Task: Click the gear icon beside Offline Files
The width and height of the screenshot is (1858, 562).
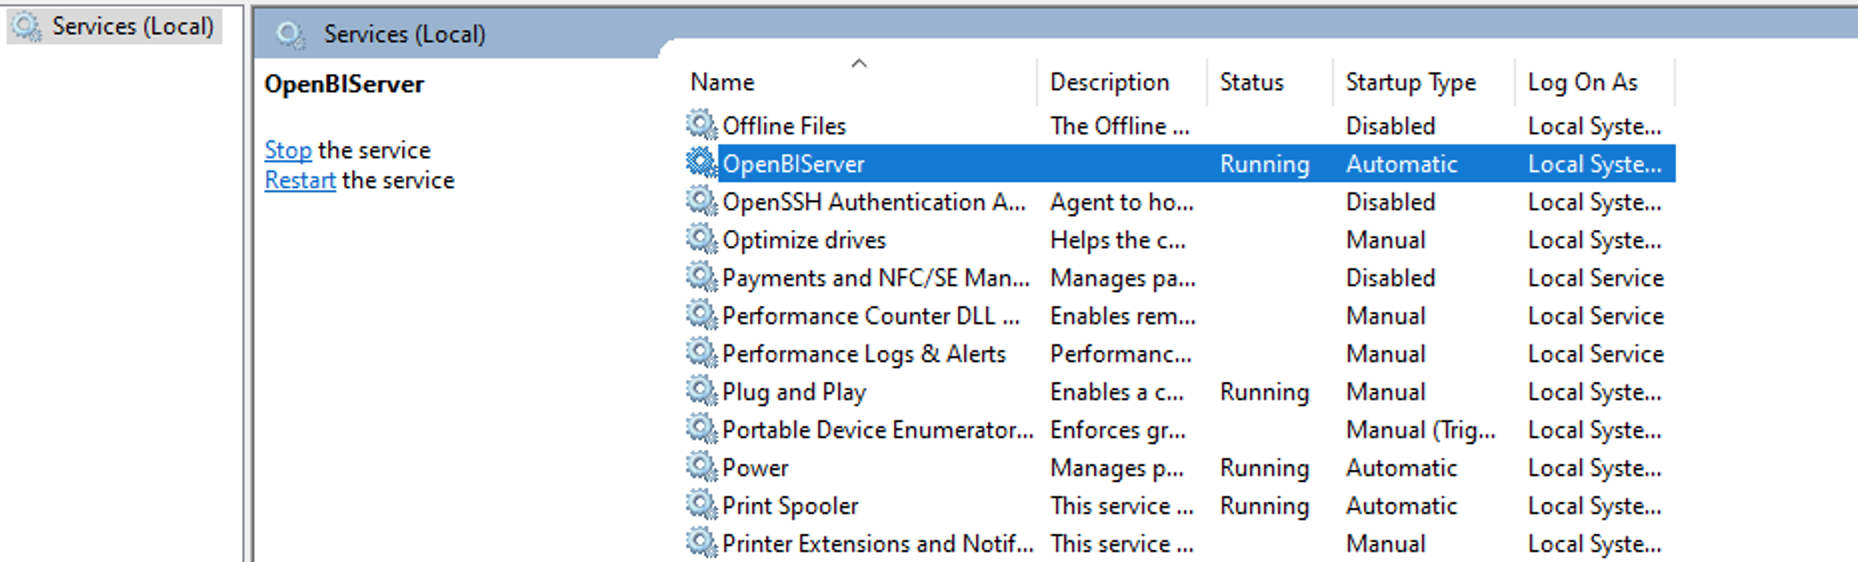Action: [701, 125]
